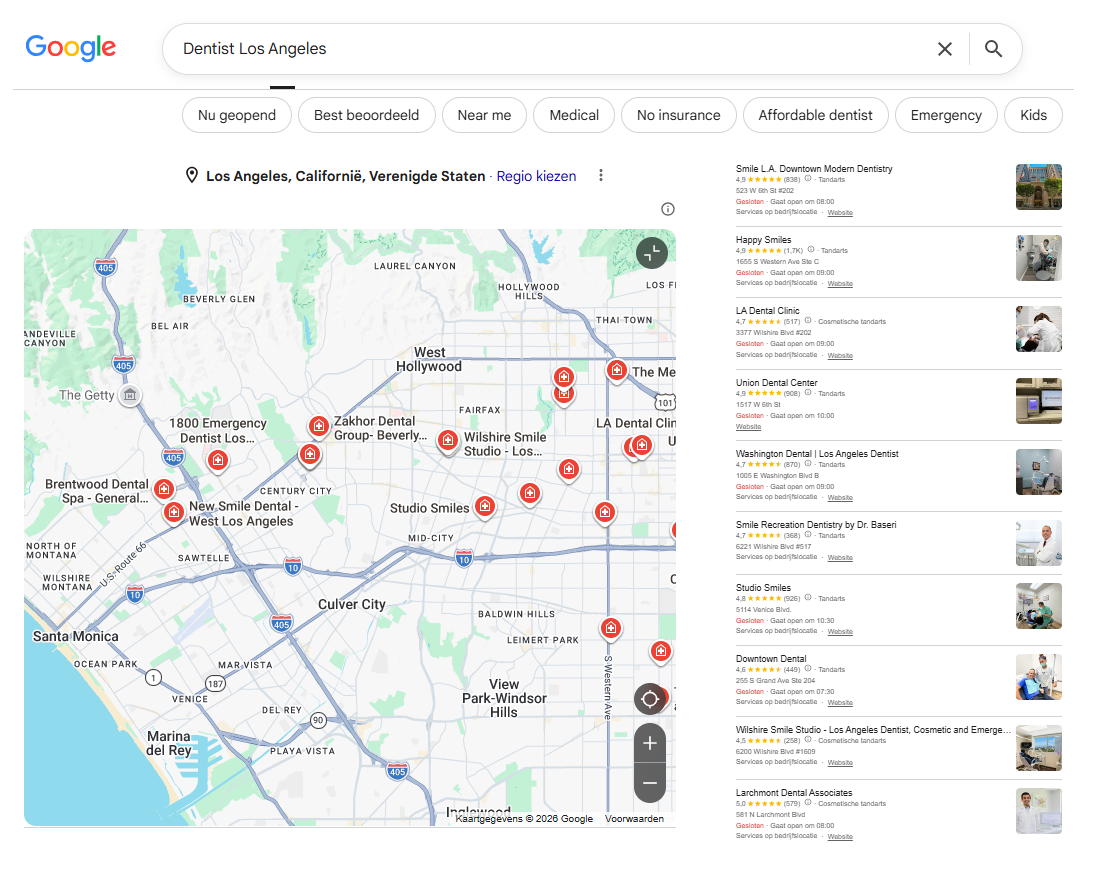The width and height of the screenshot is (1099, 873).
Task: Apply the Near me filter chip
Action: 484,115
